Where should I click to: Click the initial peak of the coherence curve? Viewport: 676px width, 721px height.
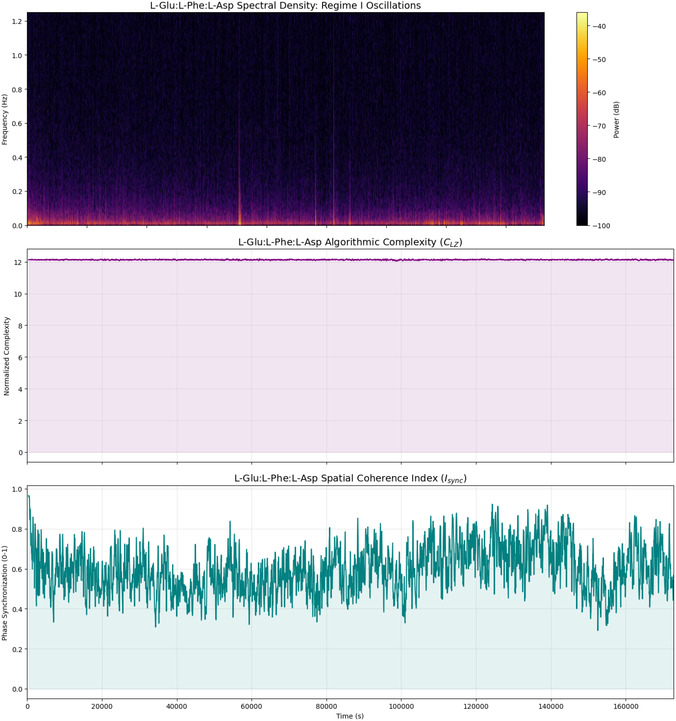29,496
